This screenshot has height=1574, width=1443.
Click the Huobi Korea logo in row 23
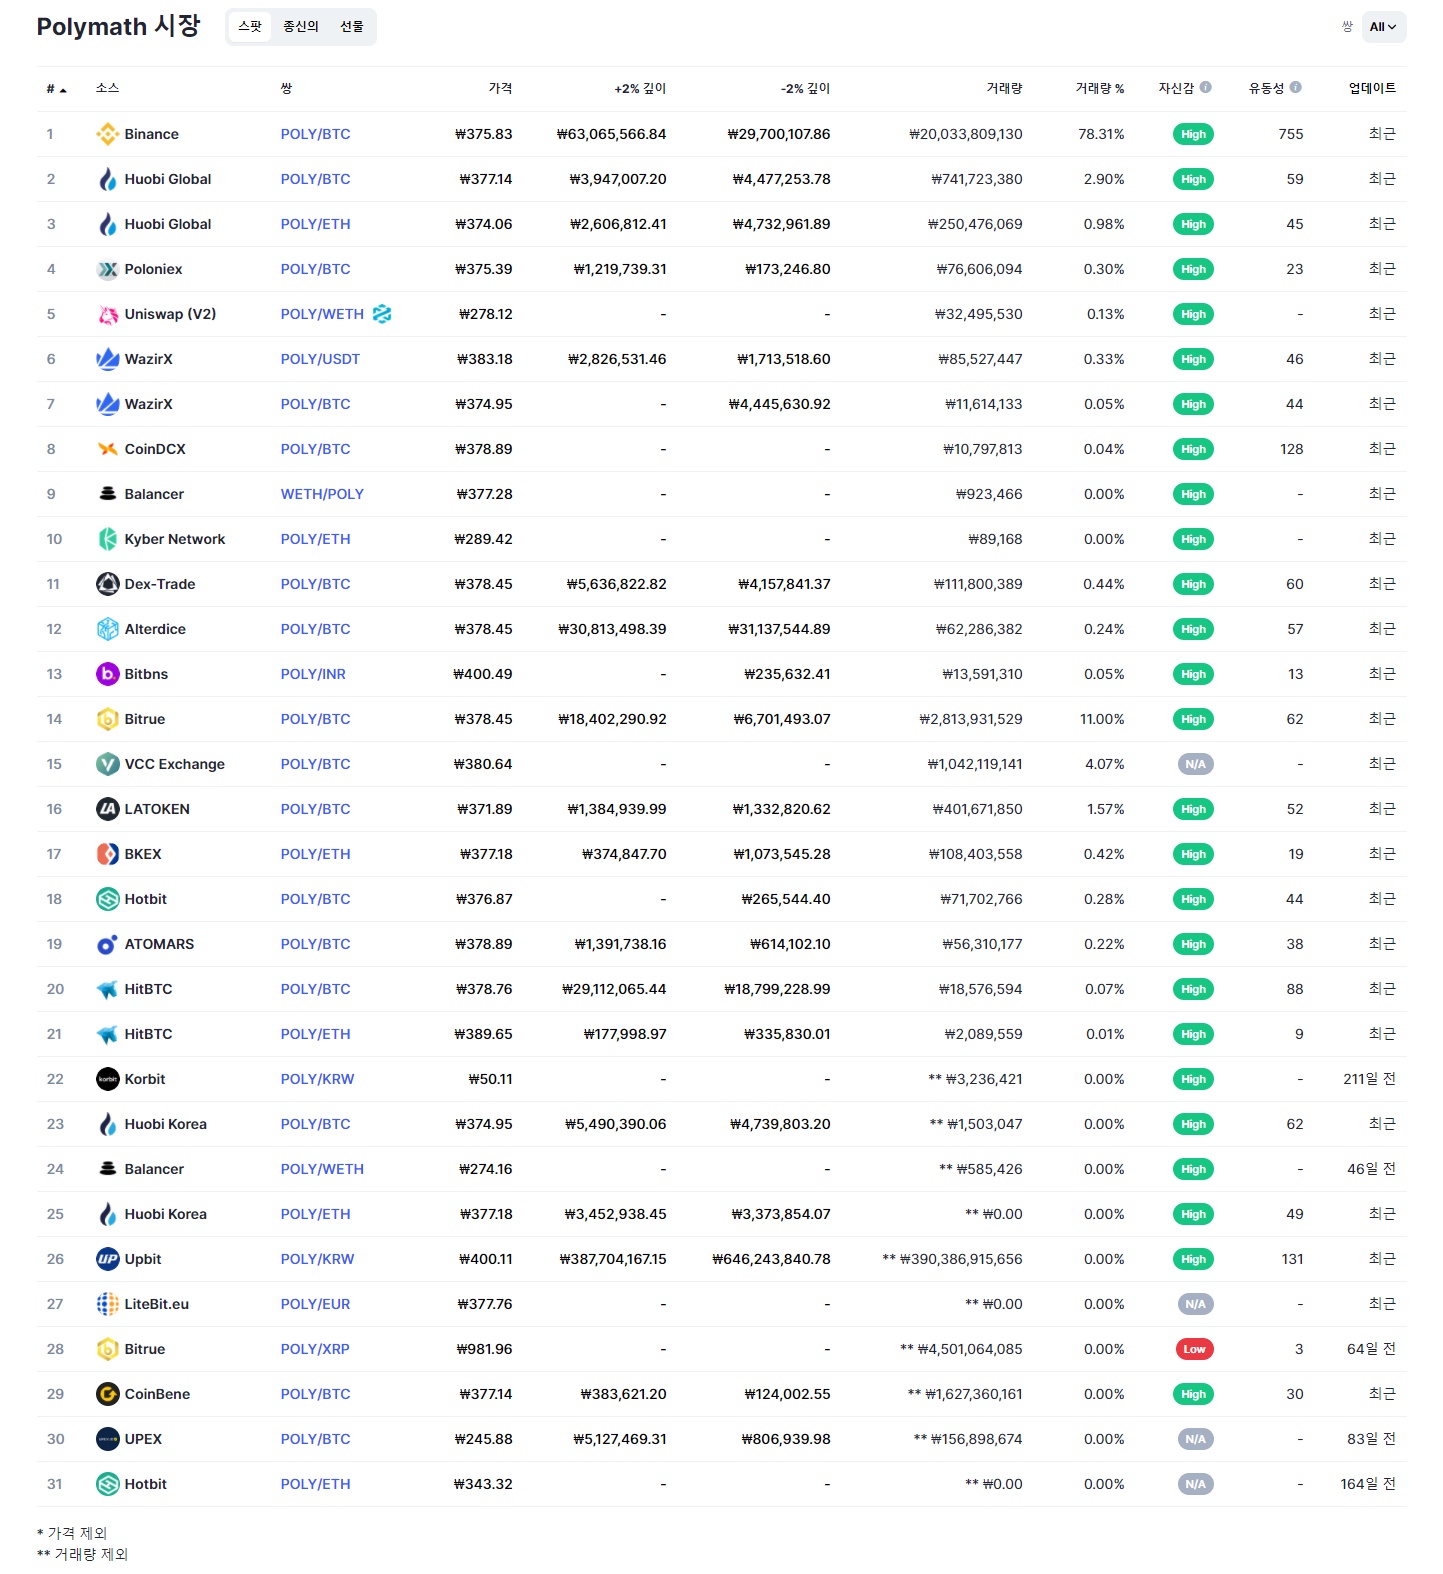[x=107, y=1124]
